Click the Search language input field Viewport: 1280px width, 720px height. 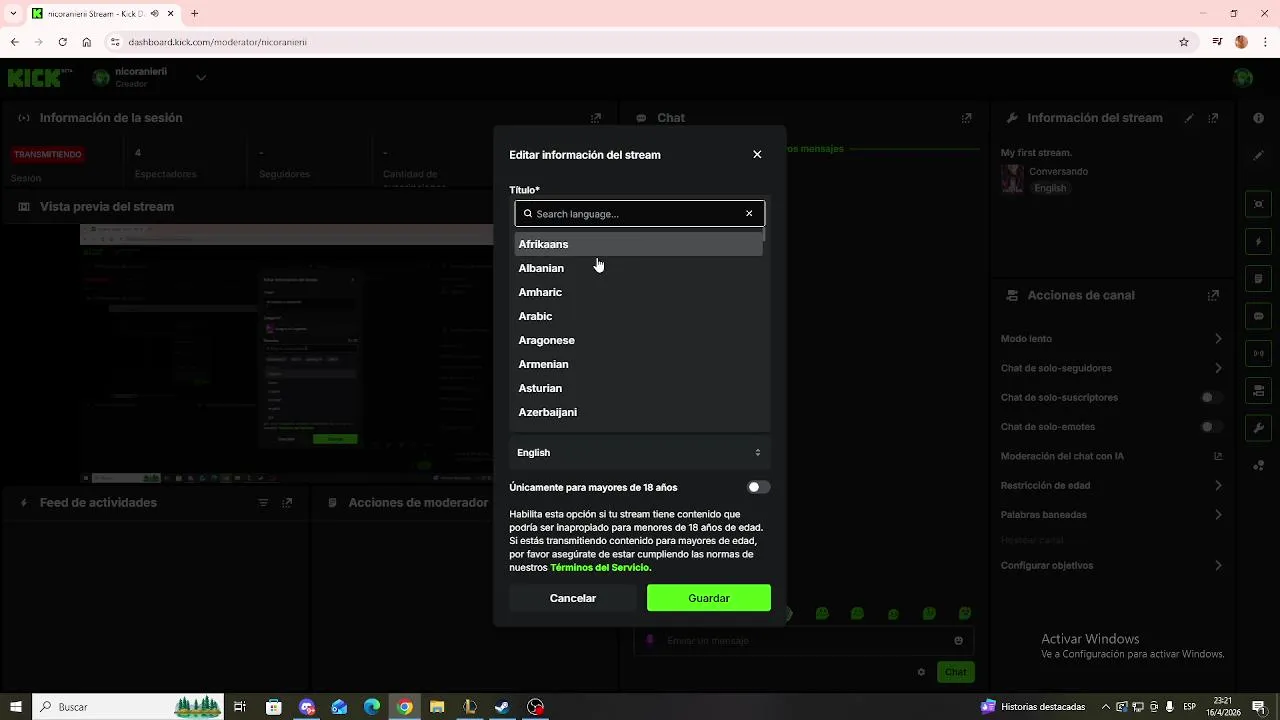640,214
